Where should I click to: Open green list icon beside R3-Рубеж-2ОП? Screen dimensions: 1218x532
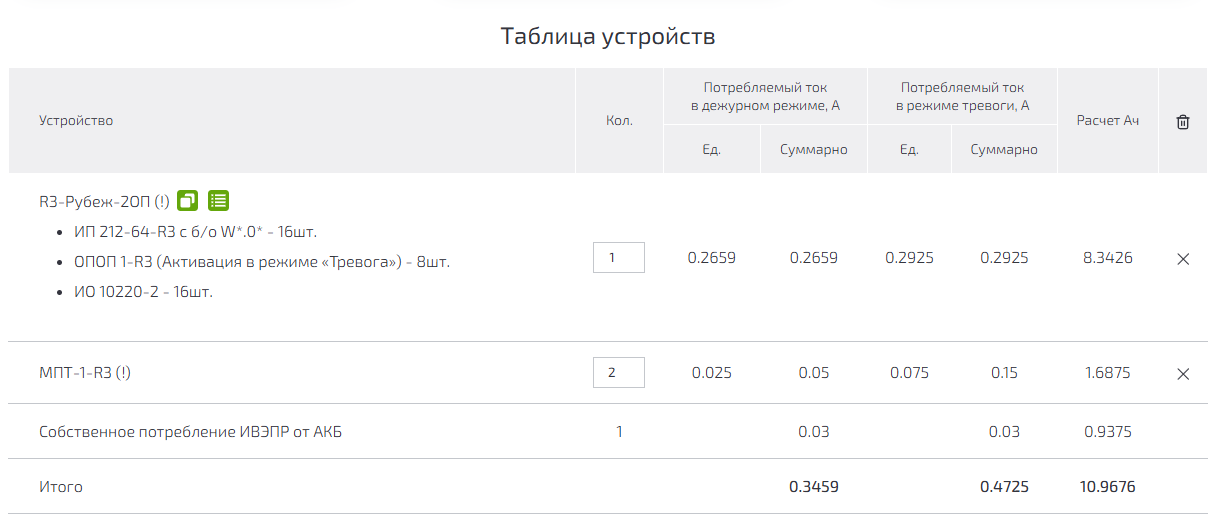[219, 201]
